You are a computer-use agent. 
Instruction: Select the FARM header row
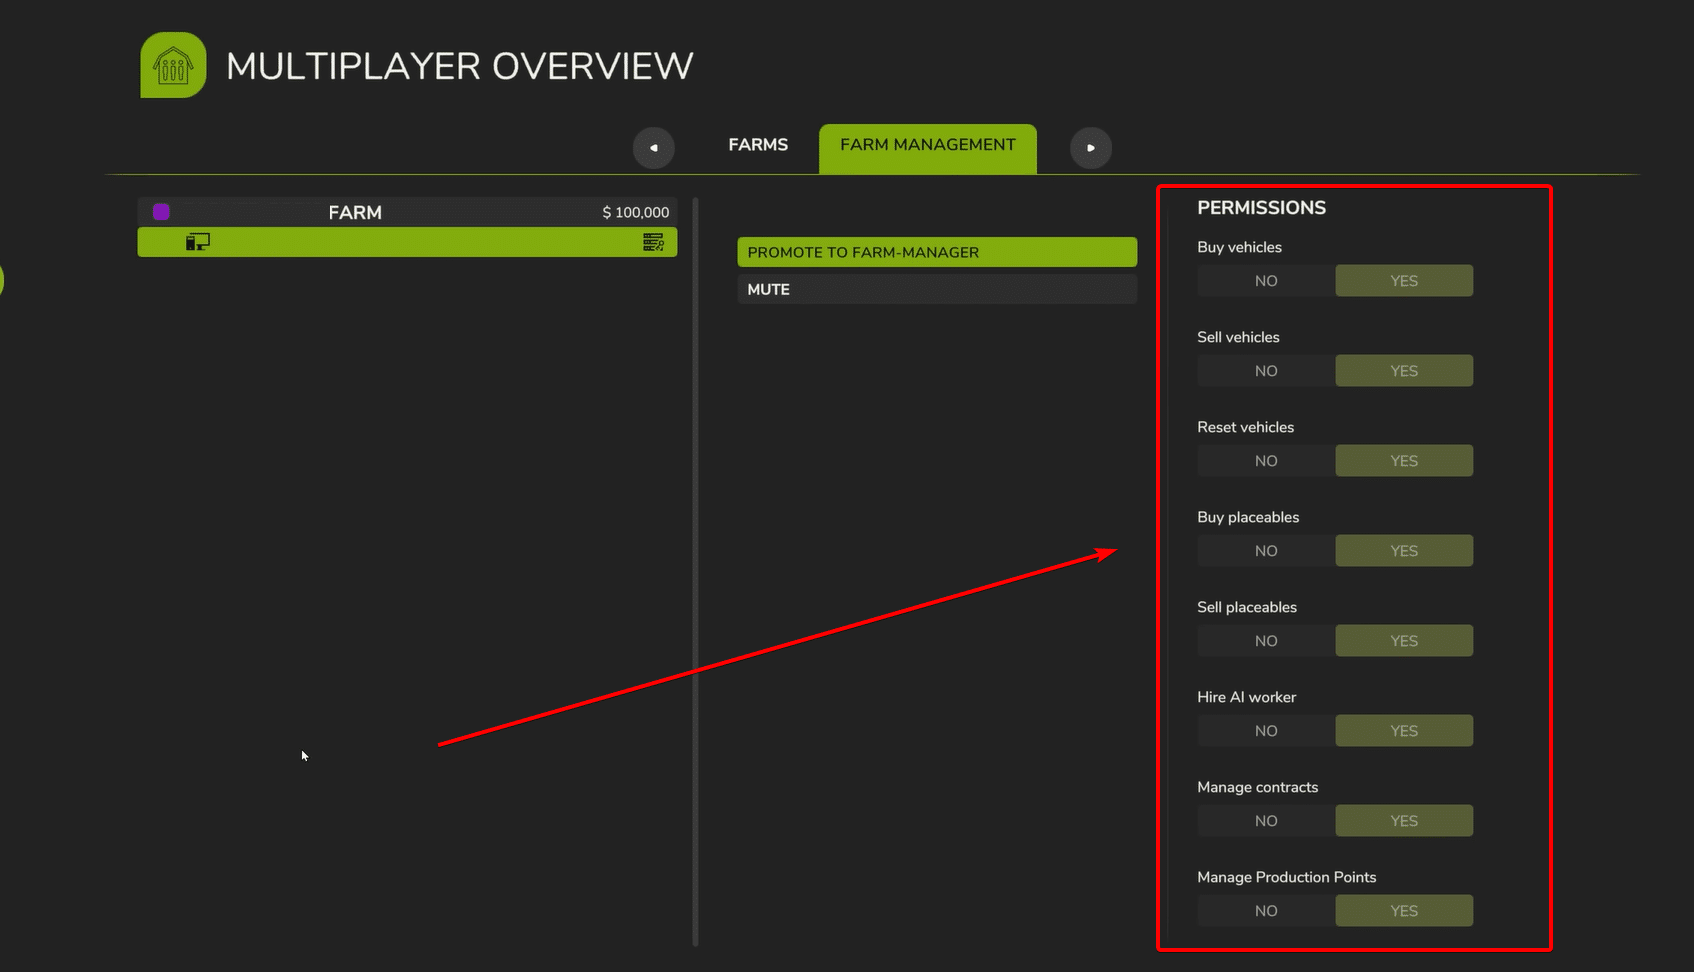tap(407, 212)
